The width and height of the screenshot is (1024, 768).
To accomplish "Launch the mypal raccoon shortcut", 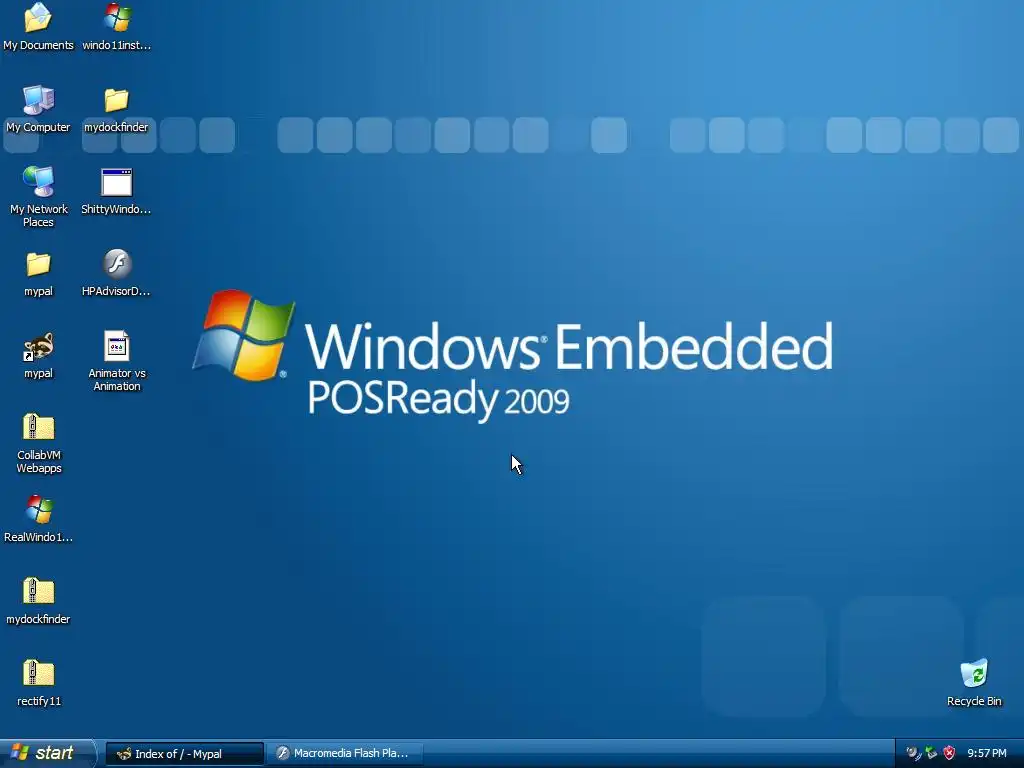I will (x=39, y=355).
